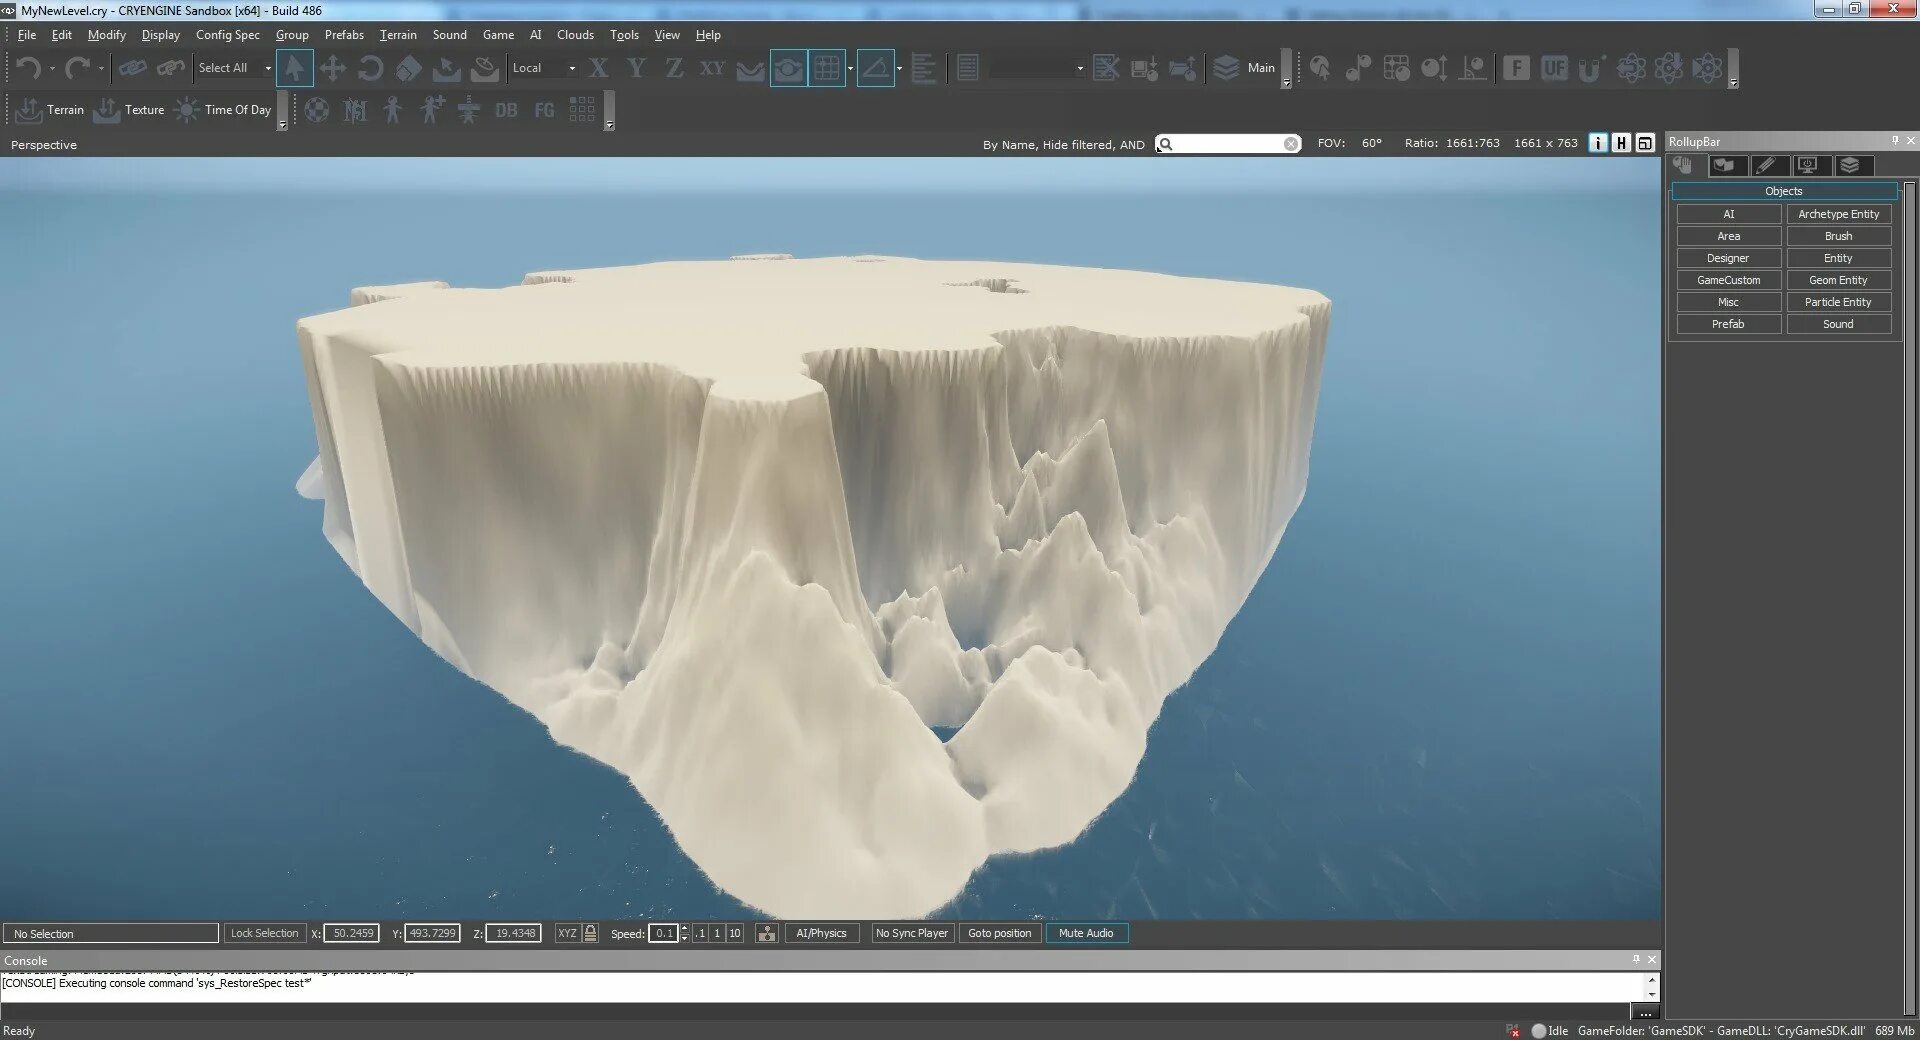Screen dimensions: 1920x1040
Task: Open the Time Of Day editor
Action: click(x=222, y=109)
